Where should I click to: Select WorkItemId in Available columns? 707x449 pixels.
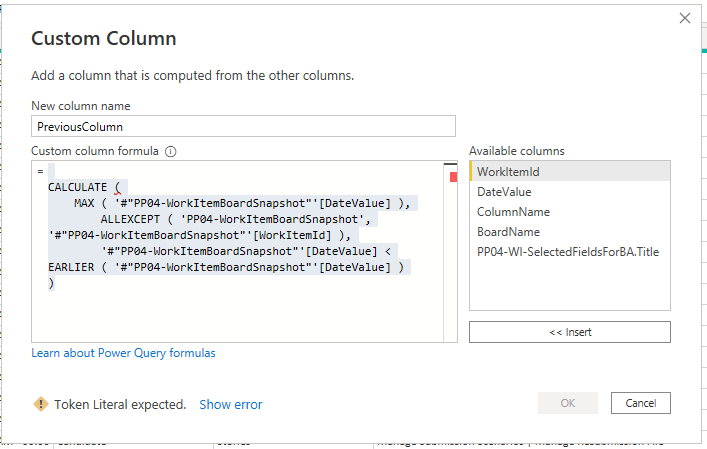pyautogui.click(x=570, y=171)
